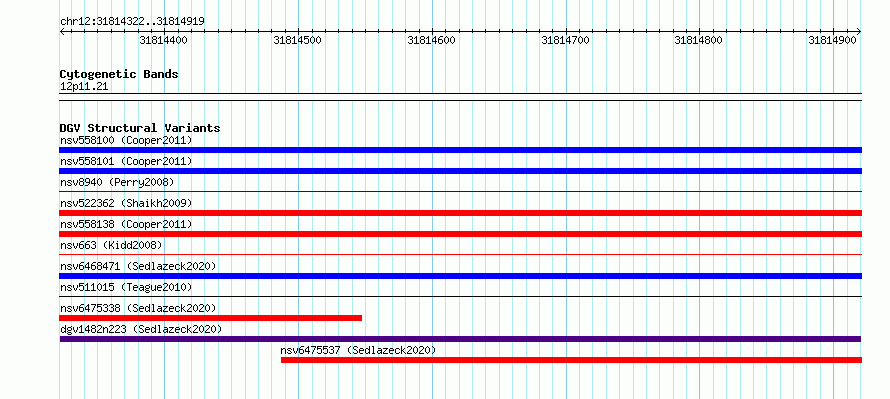Viewport: 890px width, 399px height.
Task: Click the 12p11.21 band label
Action: [84, 87]
